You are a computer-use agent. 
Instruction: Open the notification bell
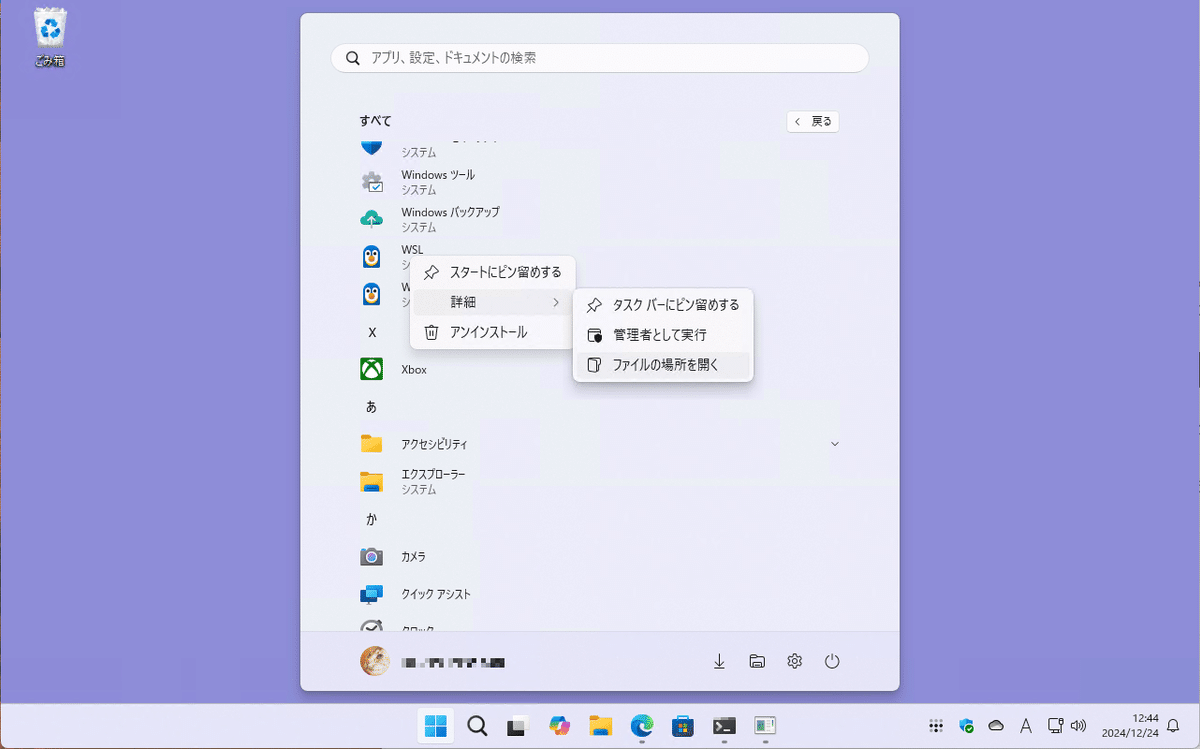pos(1173,726)
